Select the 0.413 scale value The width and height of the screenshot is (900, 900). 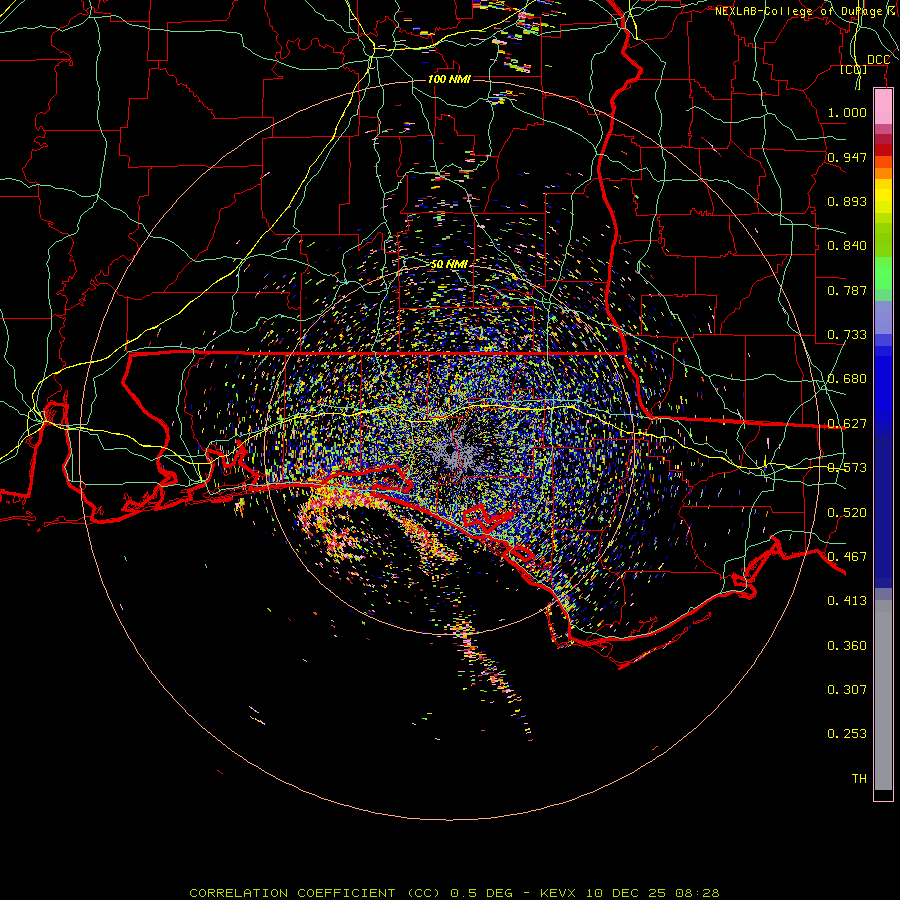coord(847,601)
